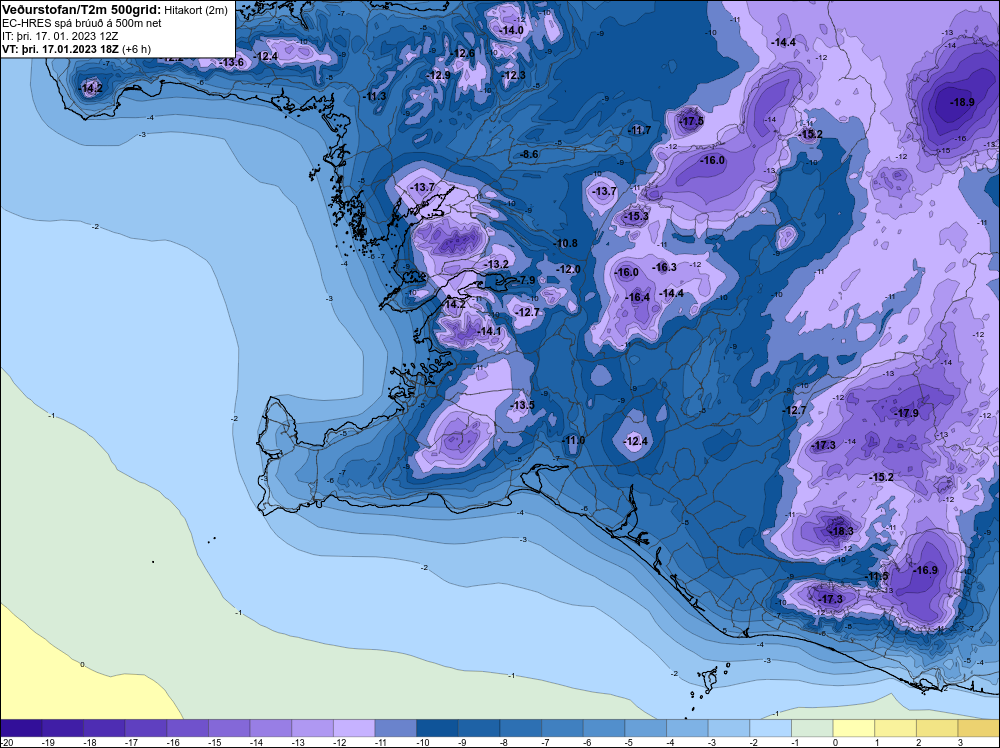Screen dimensions: 1000x748
Task: Click the 0 label on the color legend
Action: [835, 742]
